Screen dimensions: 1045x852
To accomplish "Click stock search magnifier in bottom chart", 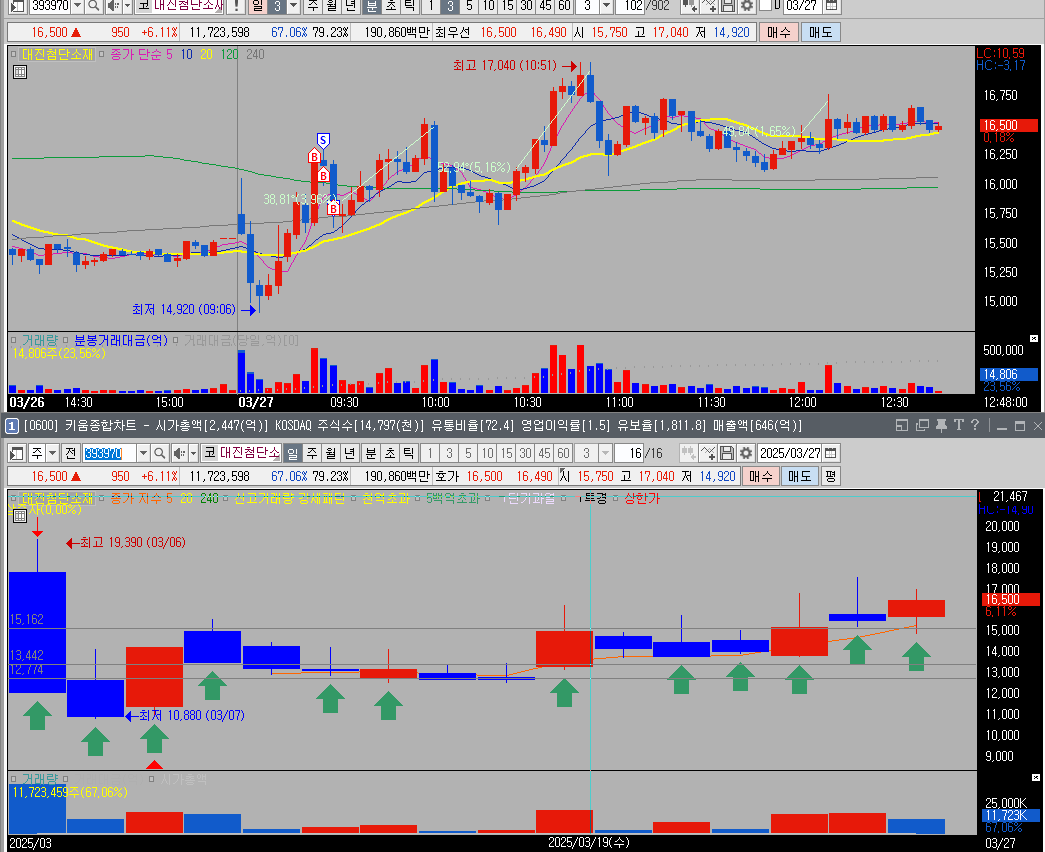I will coord(159,453).
